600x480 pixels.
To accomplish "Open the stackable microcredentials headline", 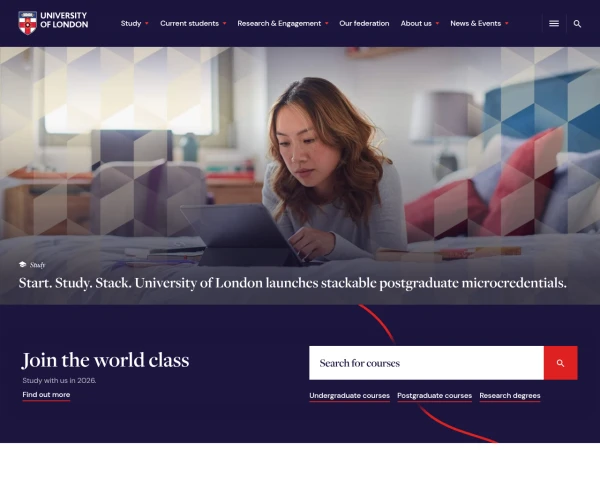I will [x=292, y=283].
